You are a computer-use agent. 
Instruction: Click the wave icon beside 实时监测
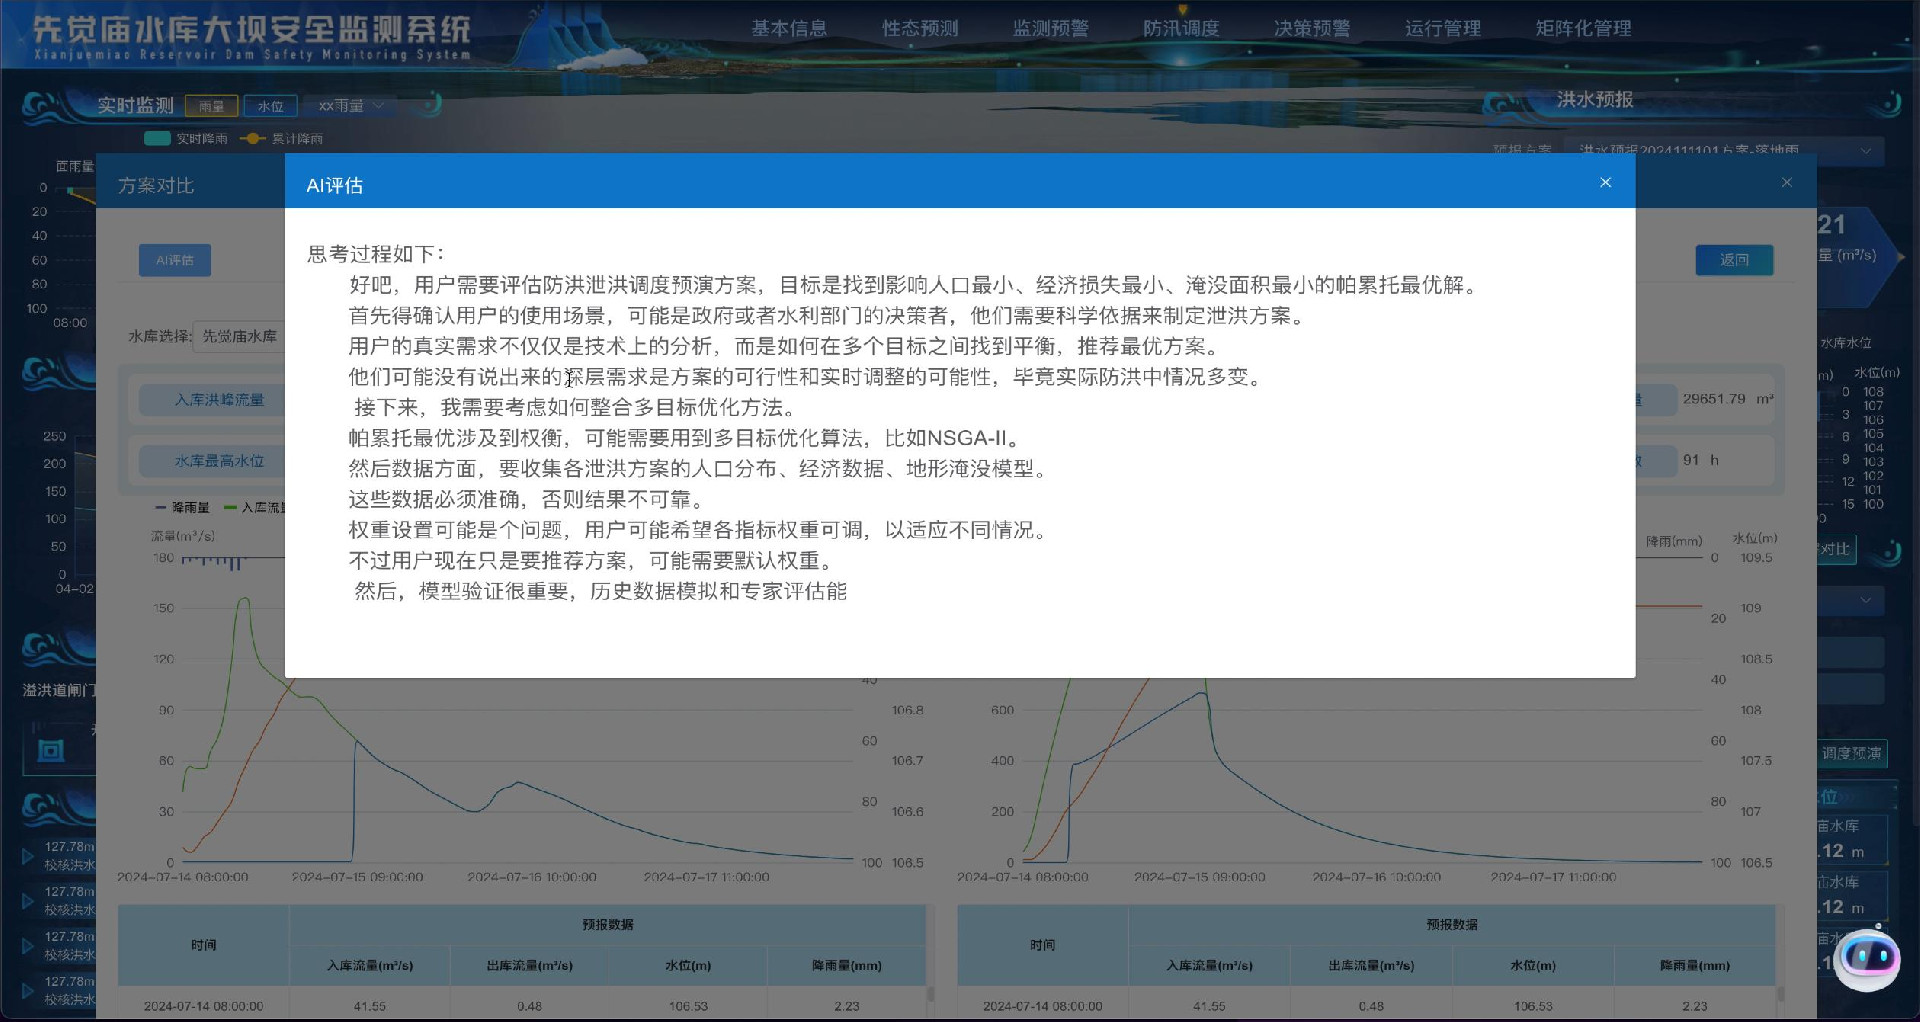pyautogui.click(x=45, y=105)
